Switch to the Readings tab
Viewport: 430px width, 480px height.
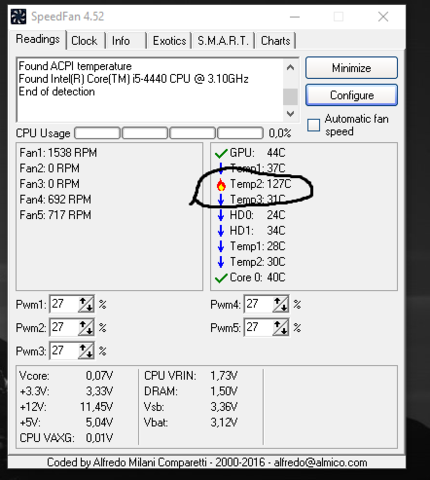[38, 39]
